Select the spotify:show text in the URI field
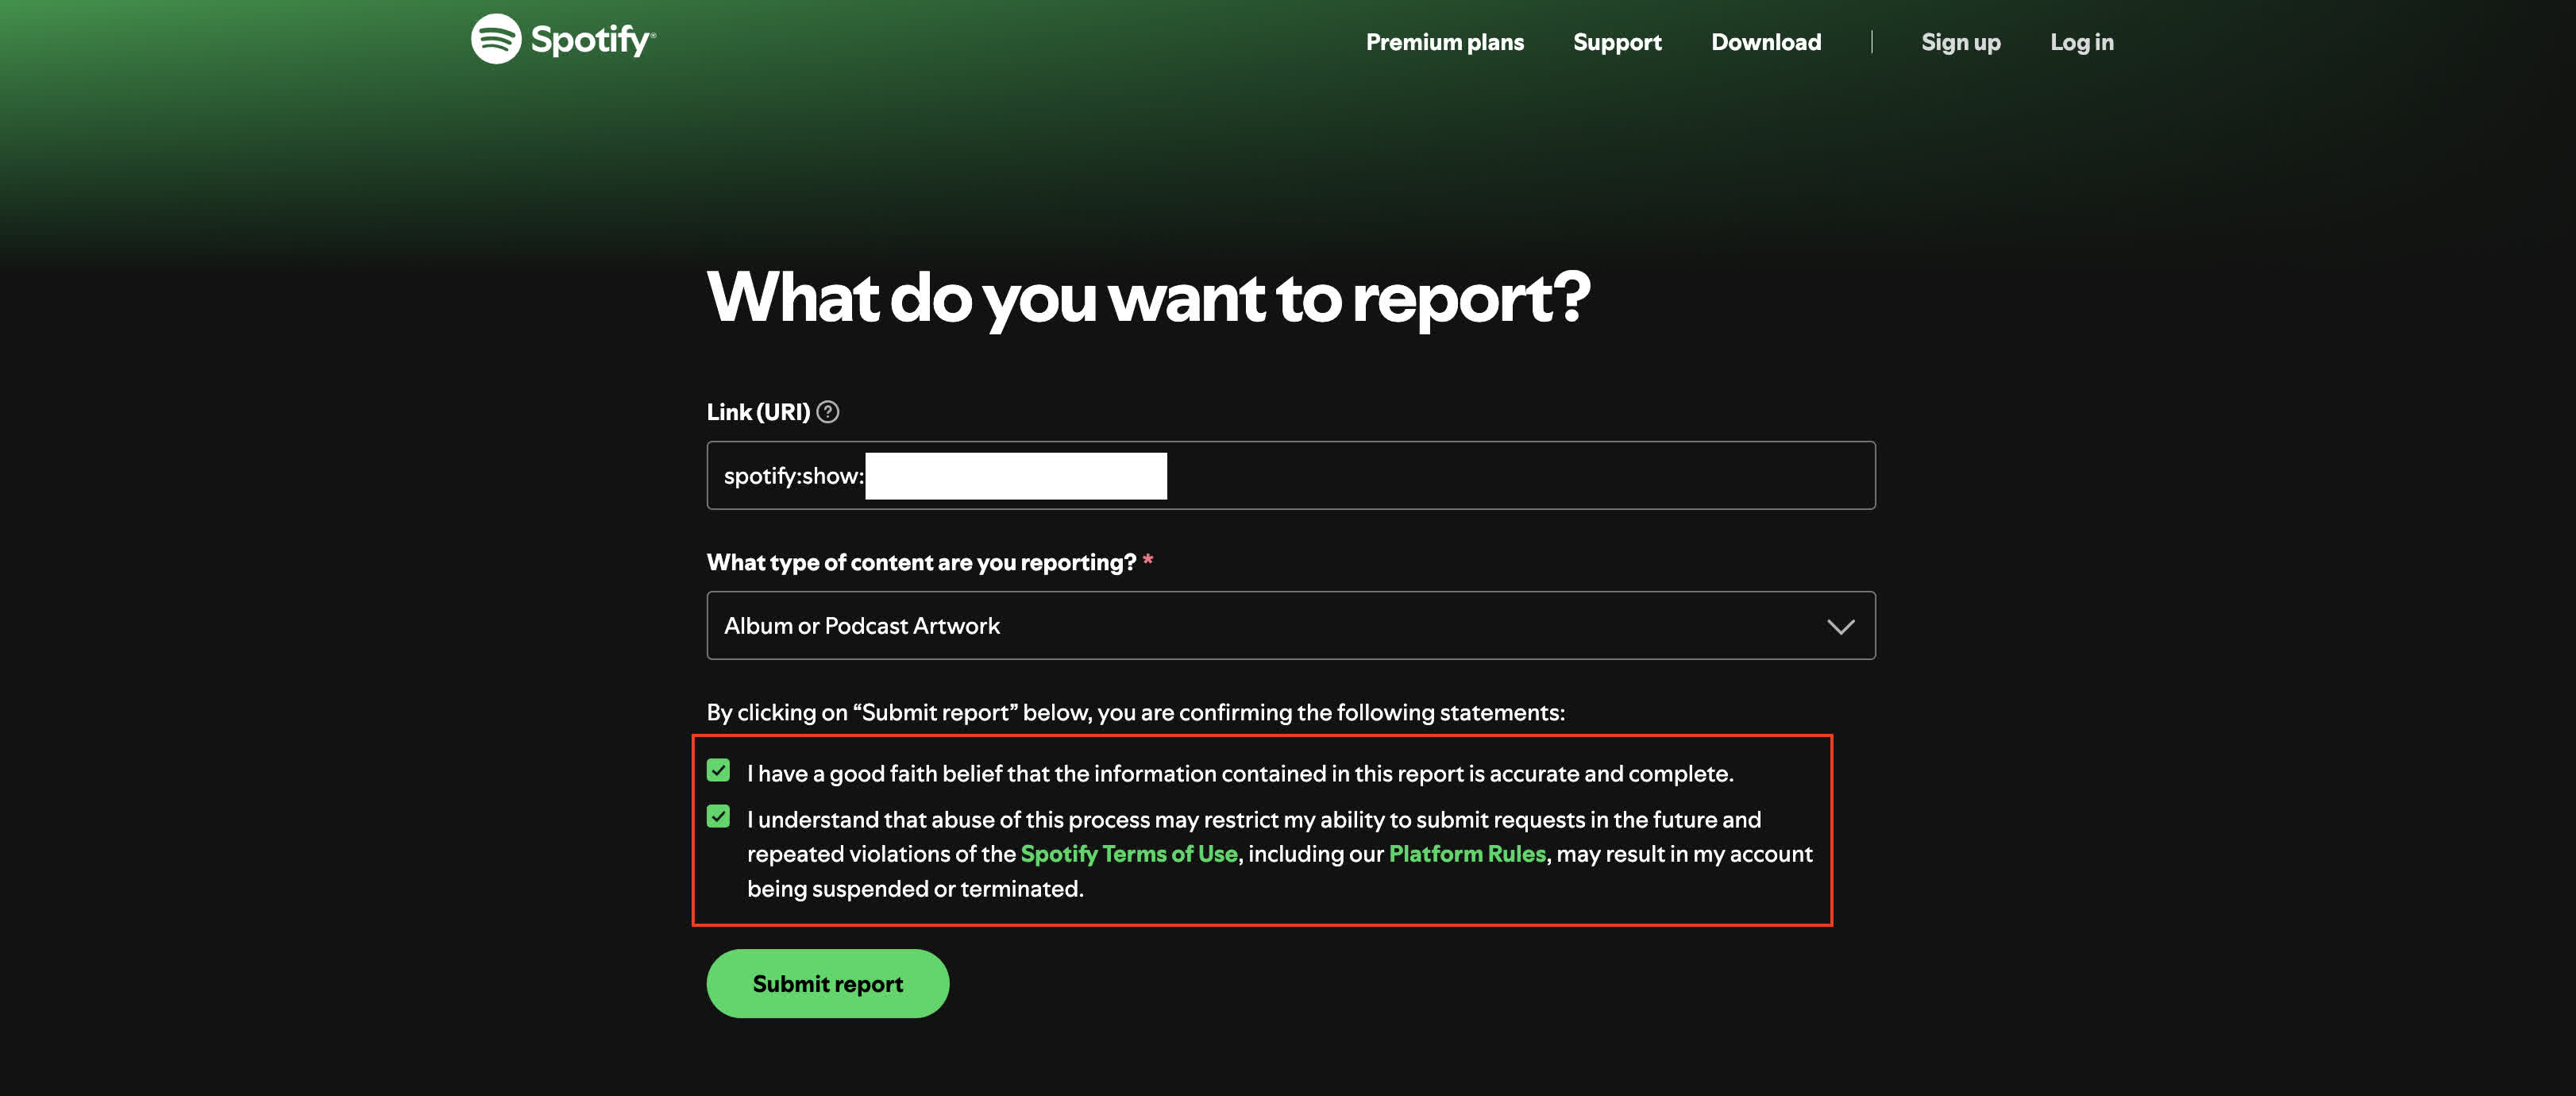This screenshot has width=2576, height=1096. 792,475
